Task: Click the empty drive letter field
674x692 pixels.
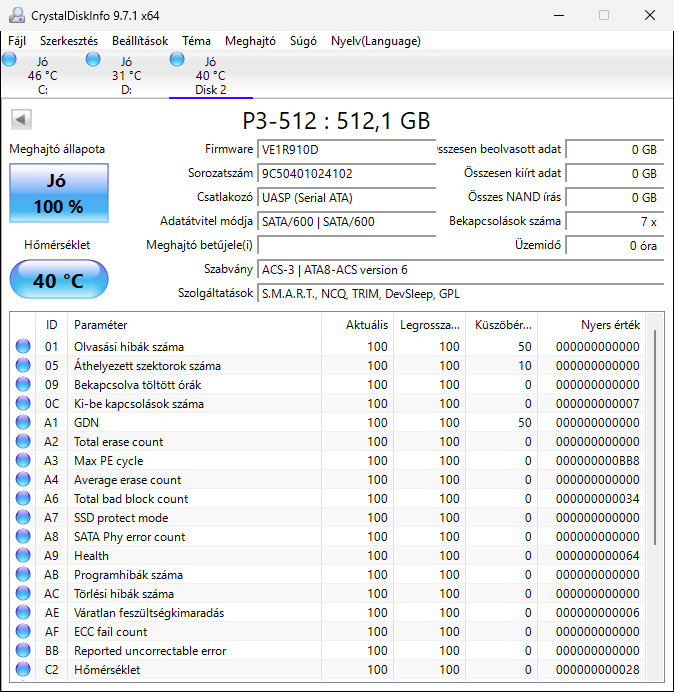Action: click(346, 245)
